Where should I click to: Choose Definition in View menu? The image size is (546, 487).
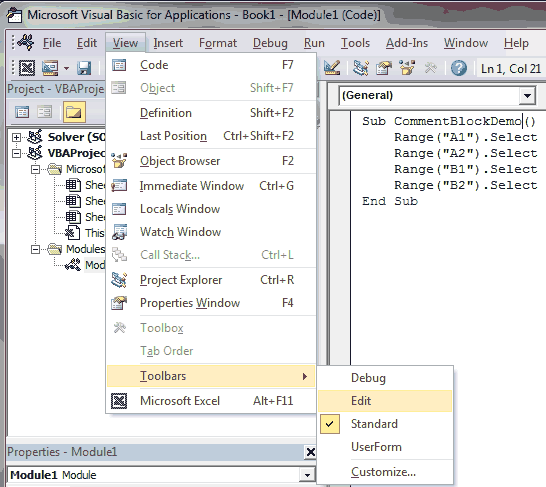click(211, 113)
